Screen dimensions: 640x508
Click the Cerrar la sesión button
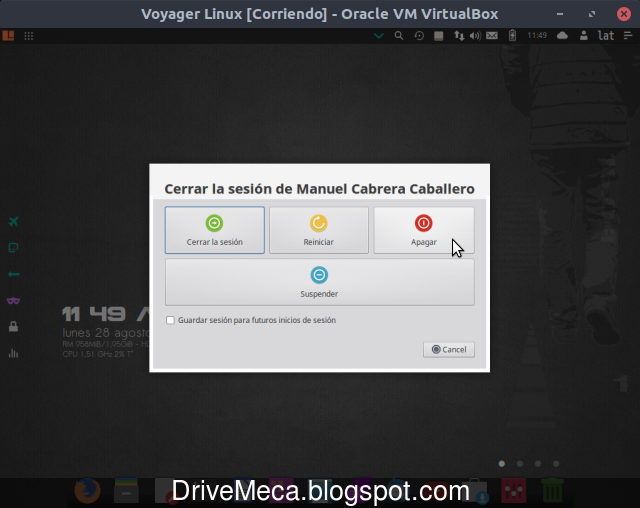(215, 230)
